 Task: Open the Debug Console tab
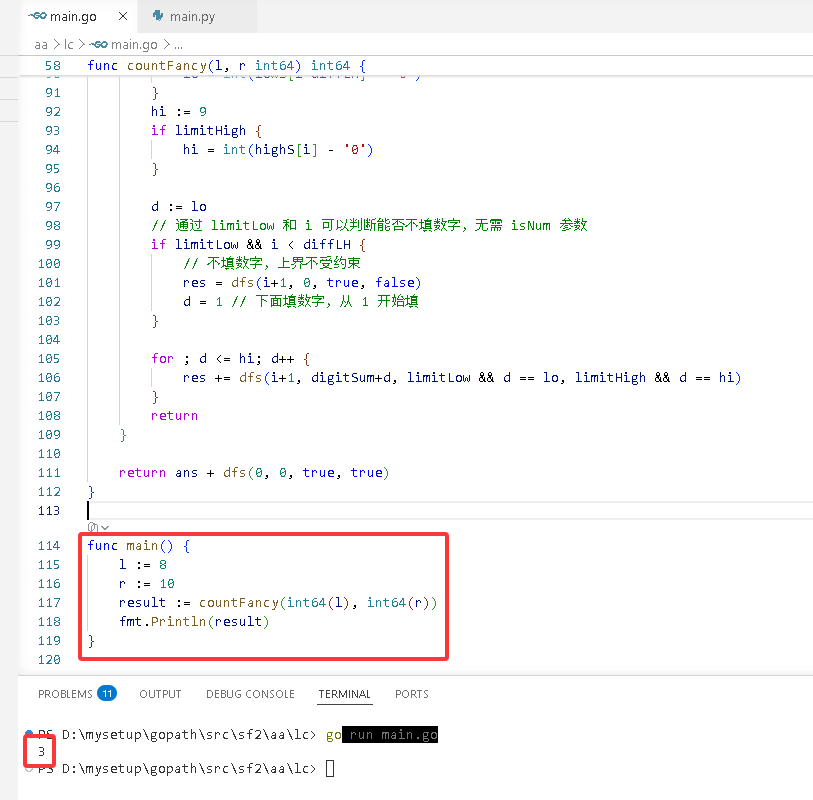[250, 694]
